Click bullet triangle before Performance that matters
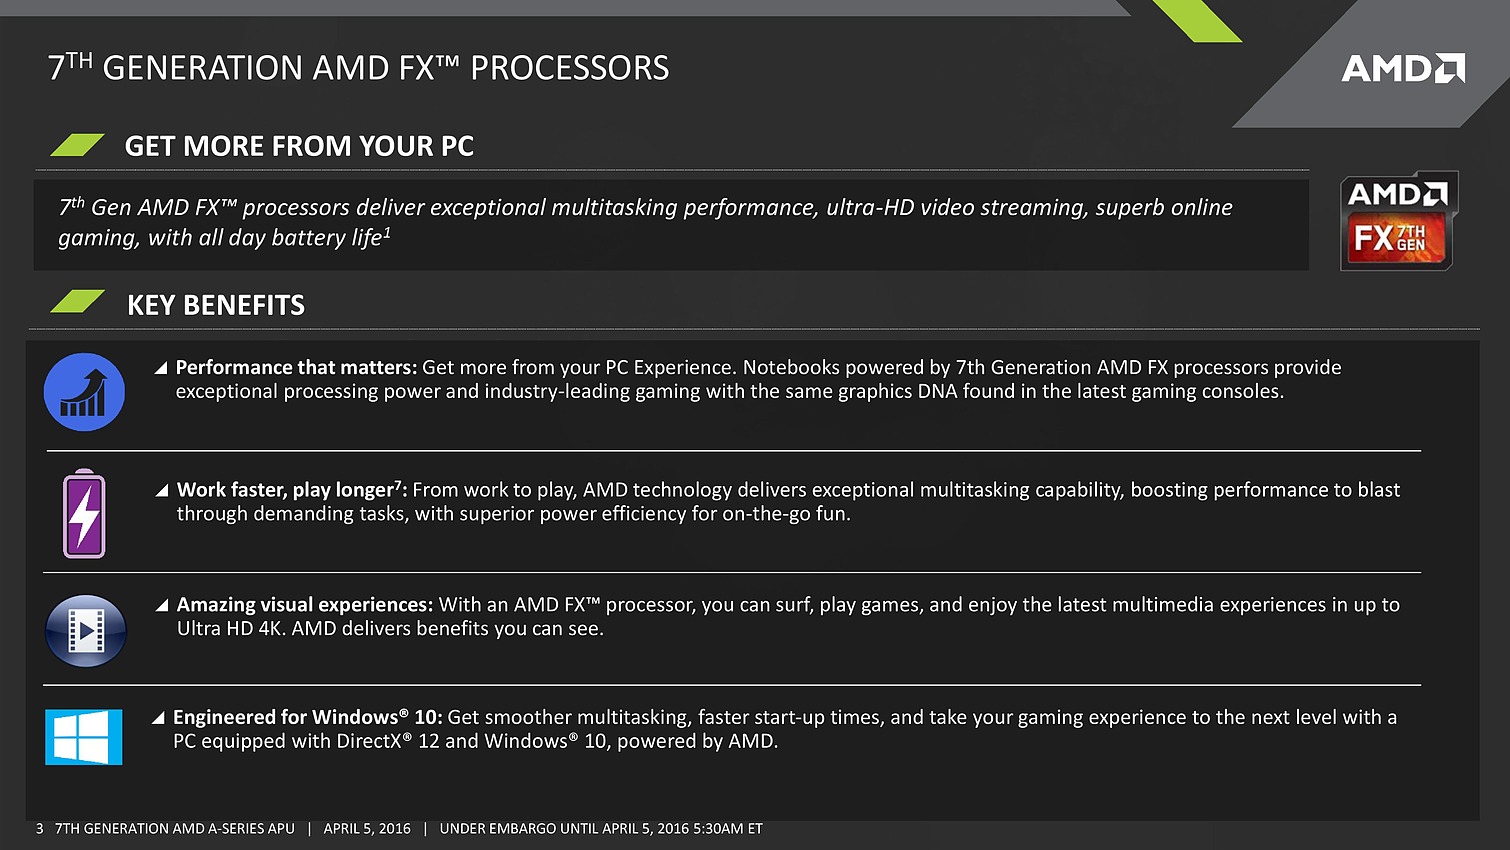Screen dimensions: 1510x850 (161, 368)
